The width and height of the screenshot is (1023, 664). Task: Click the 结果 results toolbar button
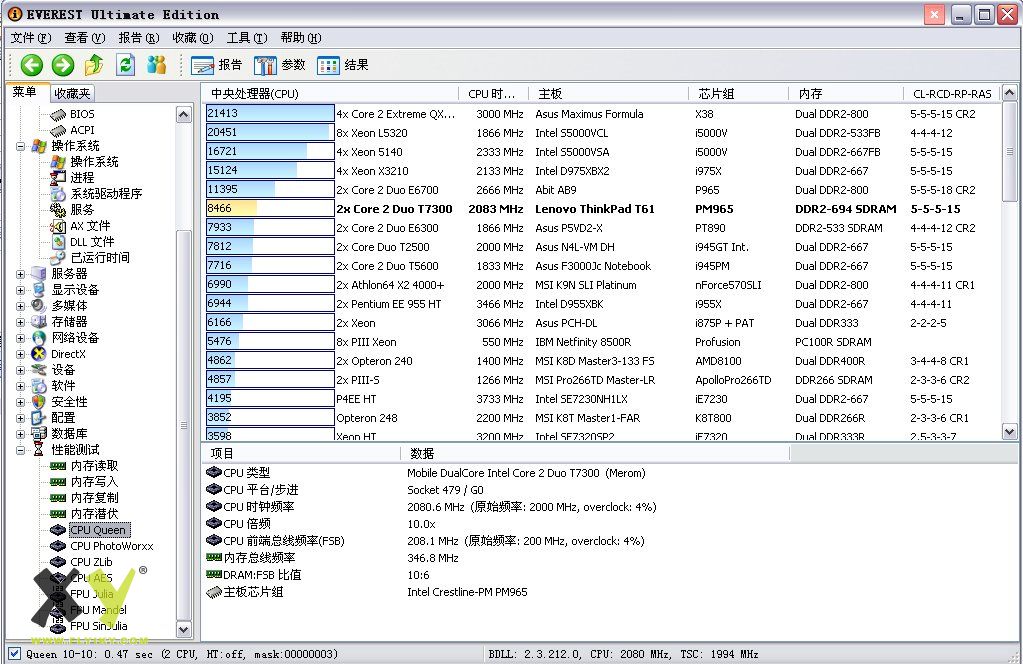(343, 65)
